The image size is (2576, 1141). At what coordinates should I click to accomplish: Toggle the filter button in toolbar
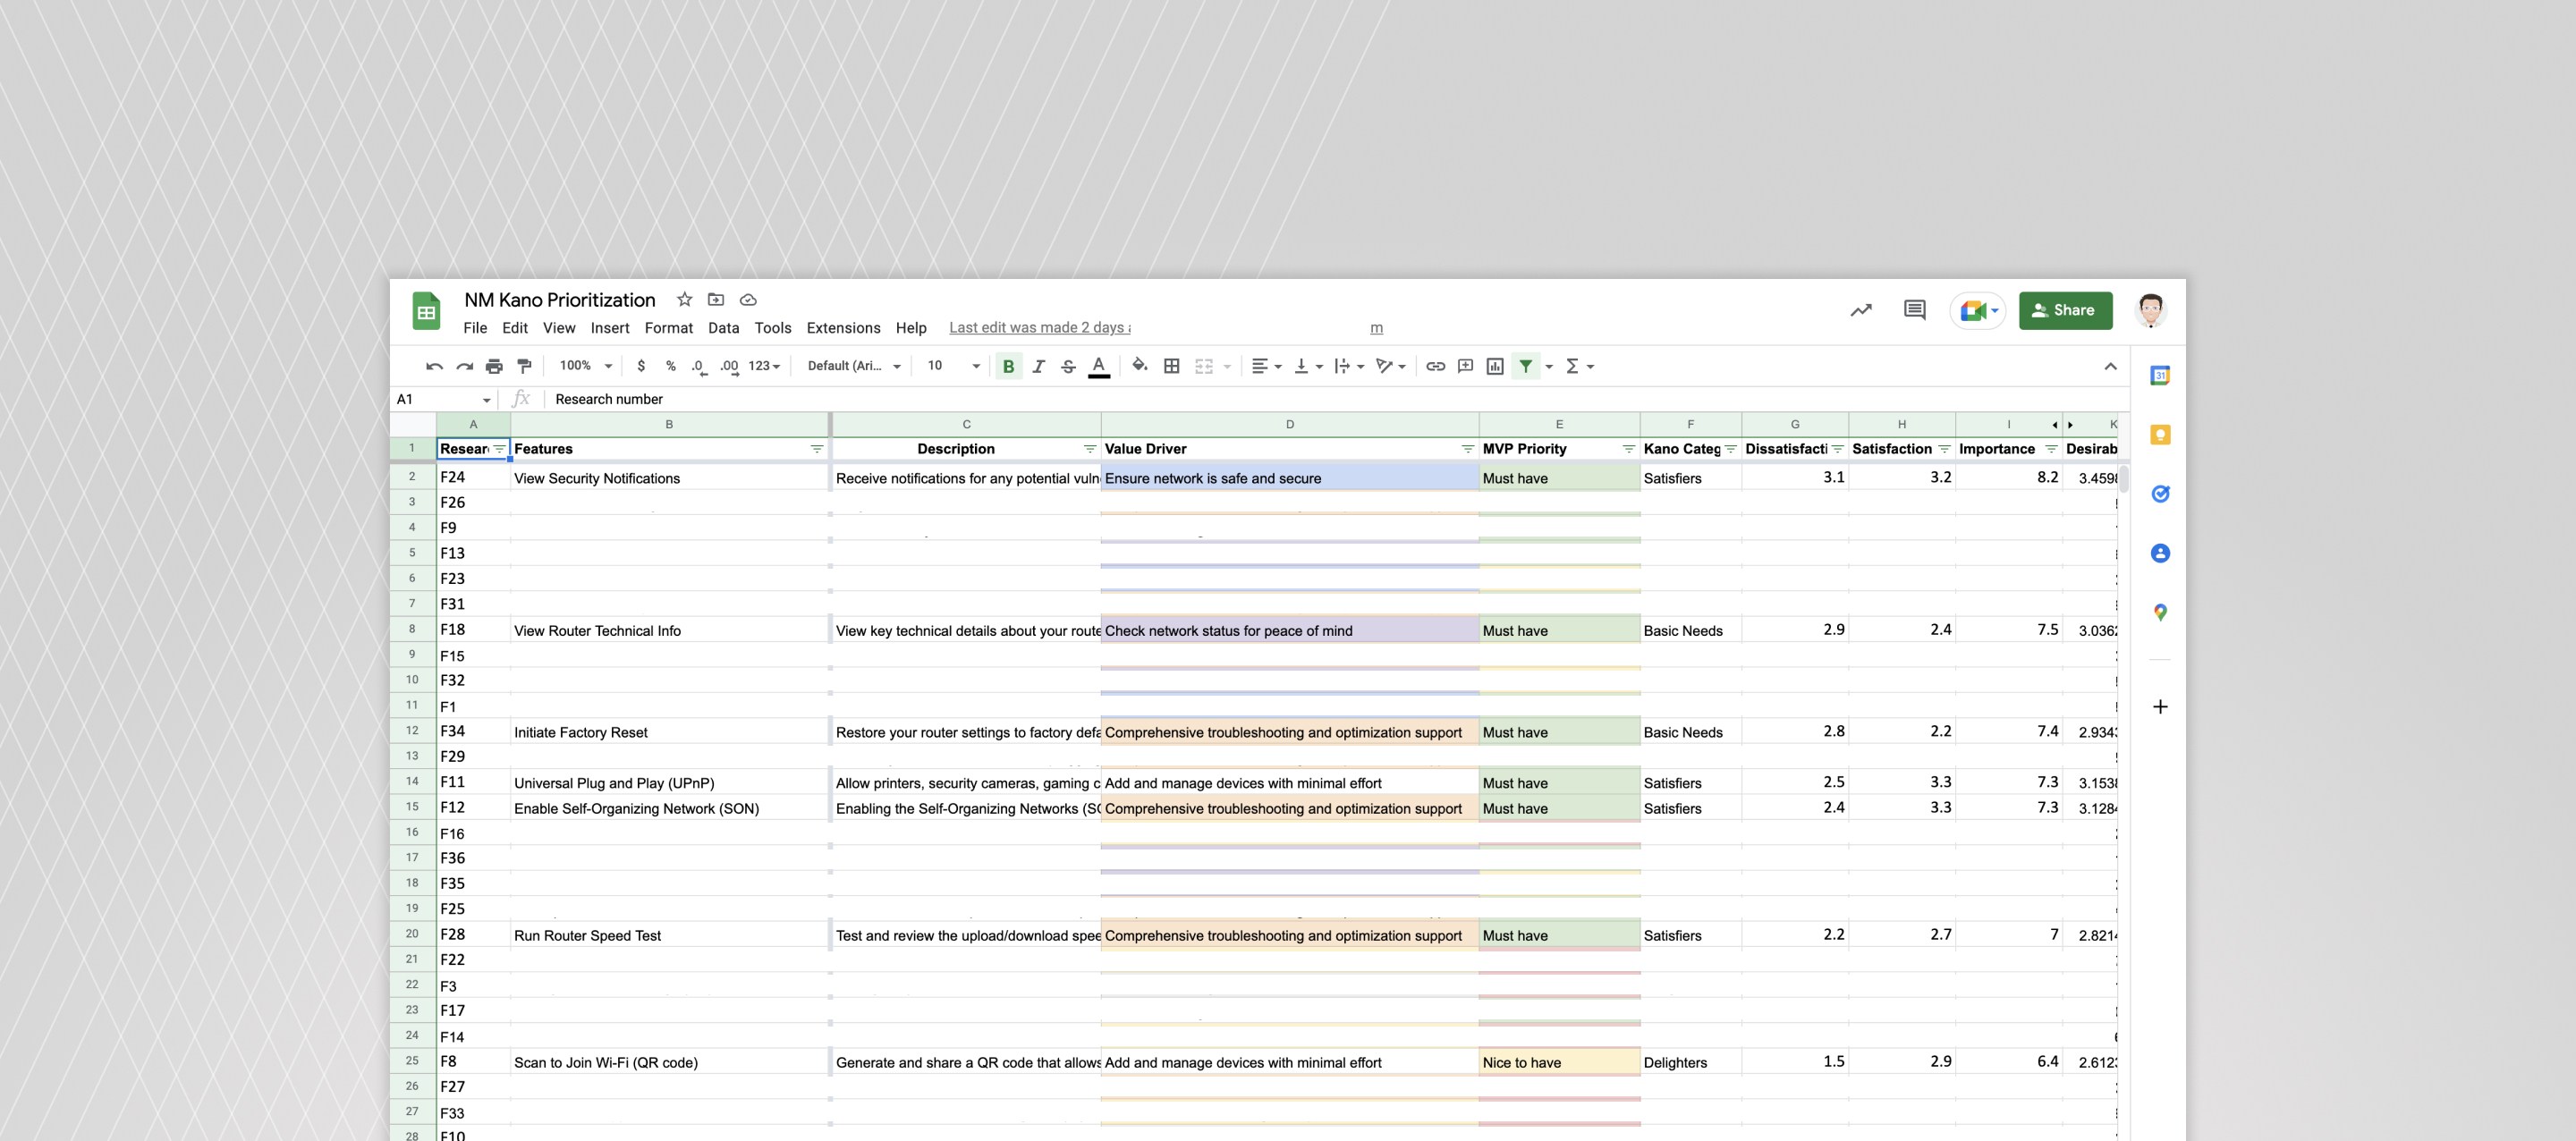[x=1526, y=366]
